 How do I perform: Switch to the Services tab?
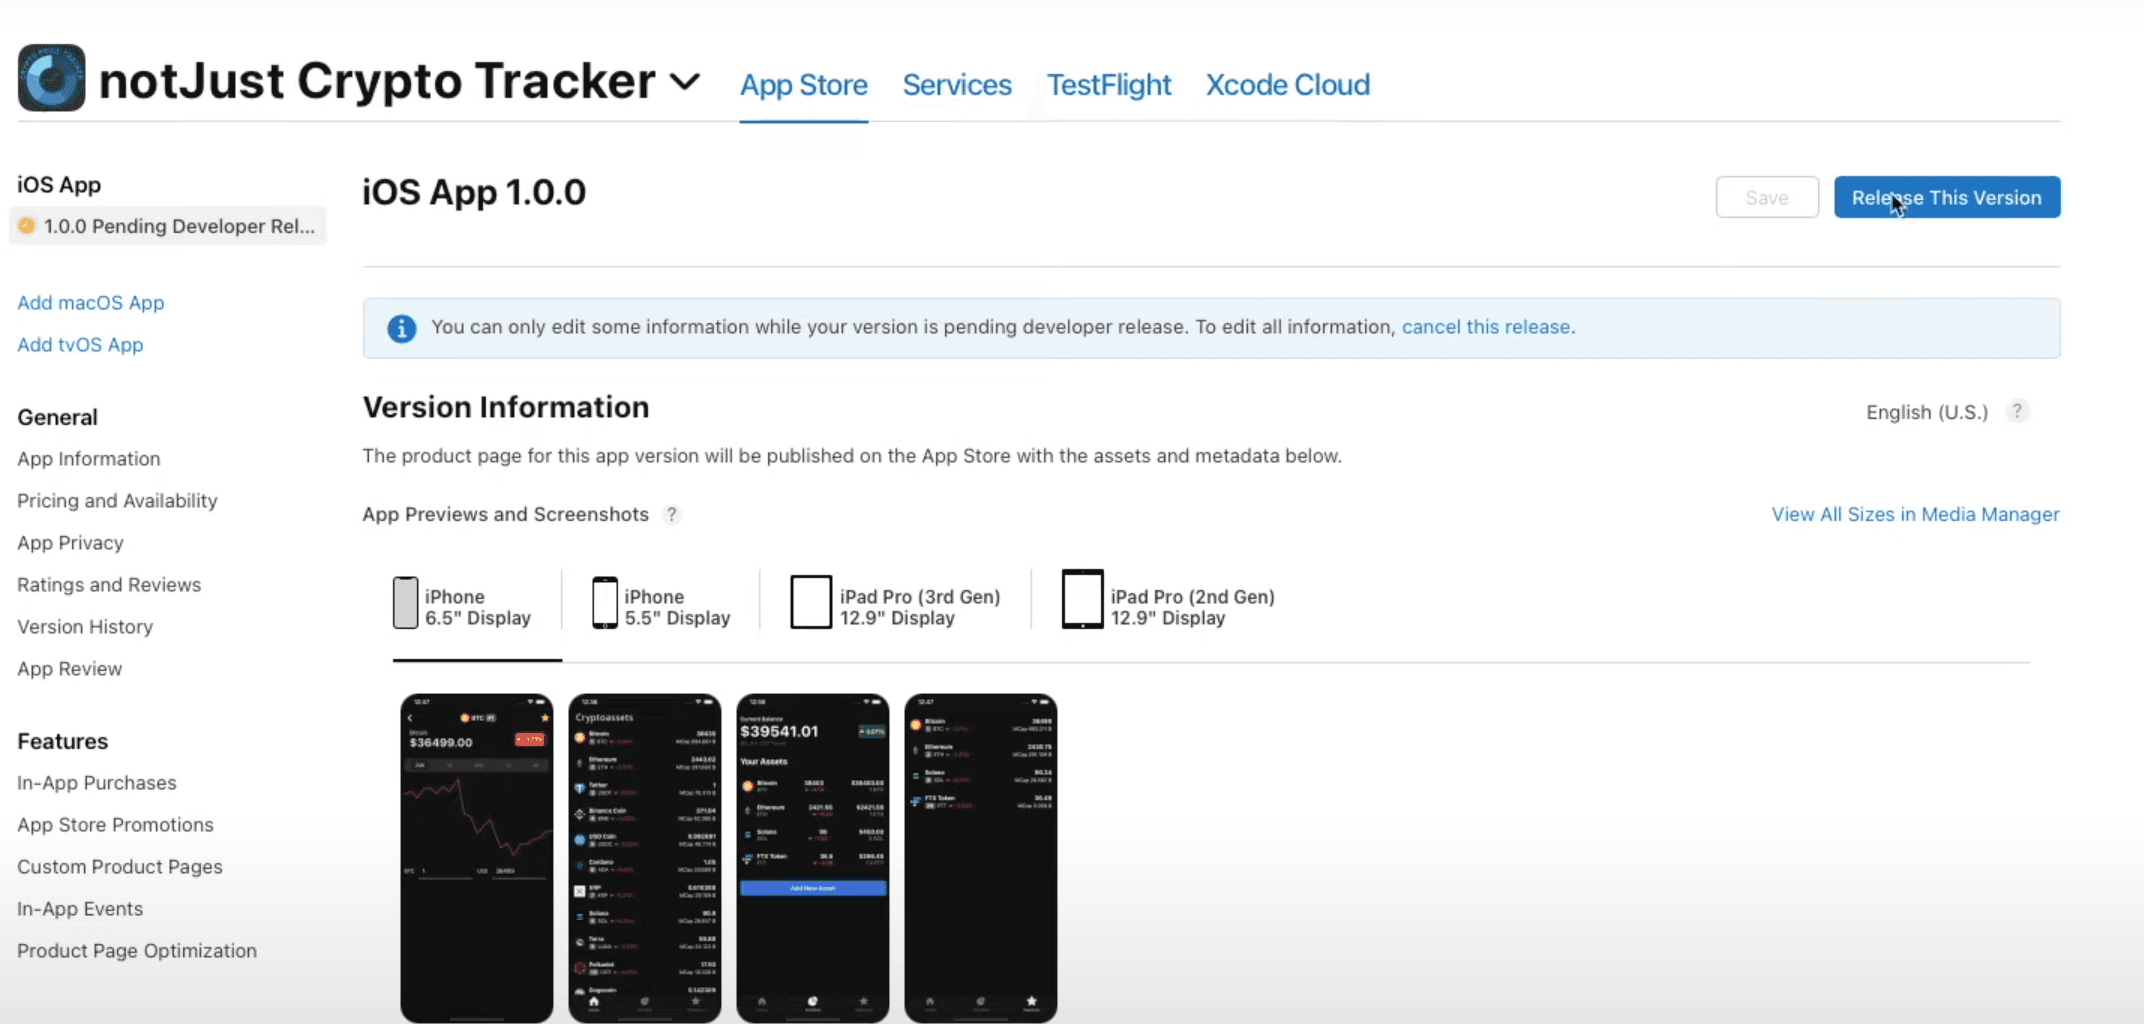pos(956,85)
